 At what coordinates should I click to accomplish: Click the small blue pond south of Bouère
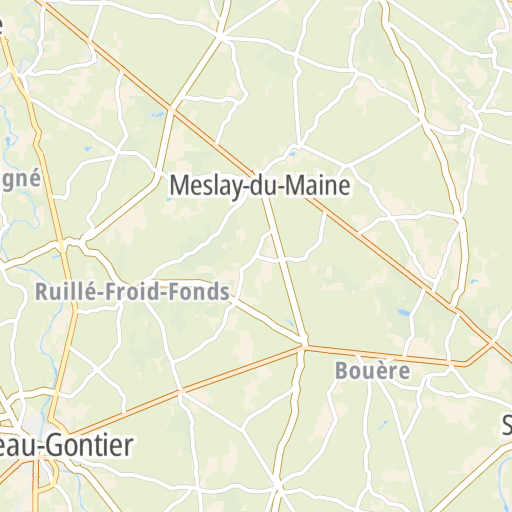[x=383, y=425]
